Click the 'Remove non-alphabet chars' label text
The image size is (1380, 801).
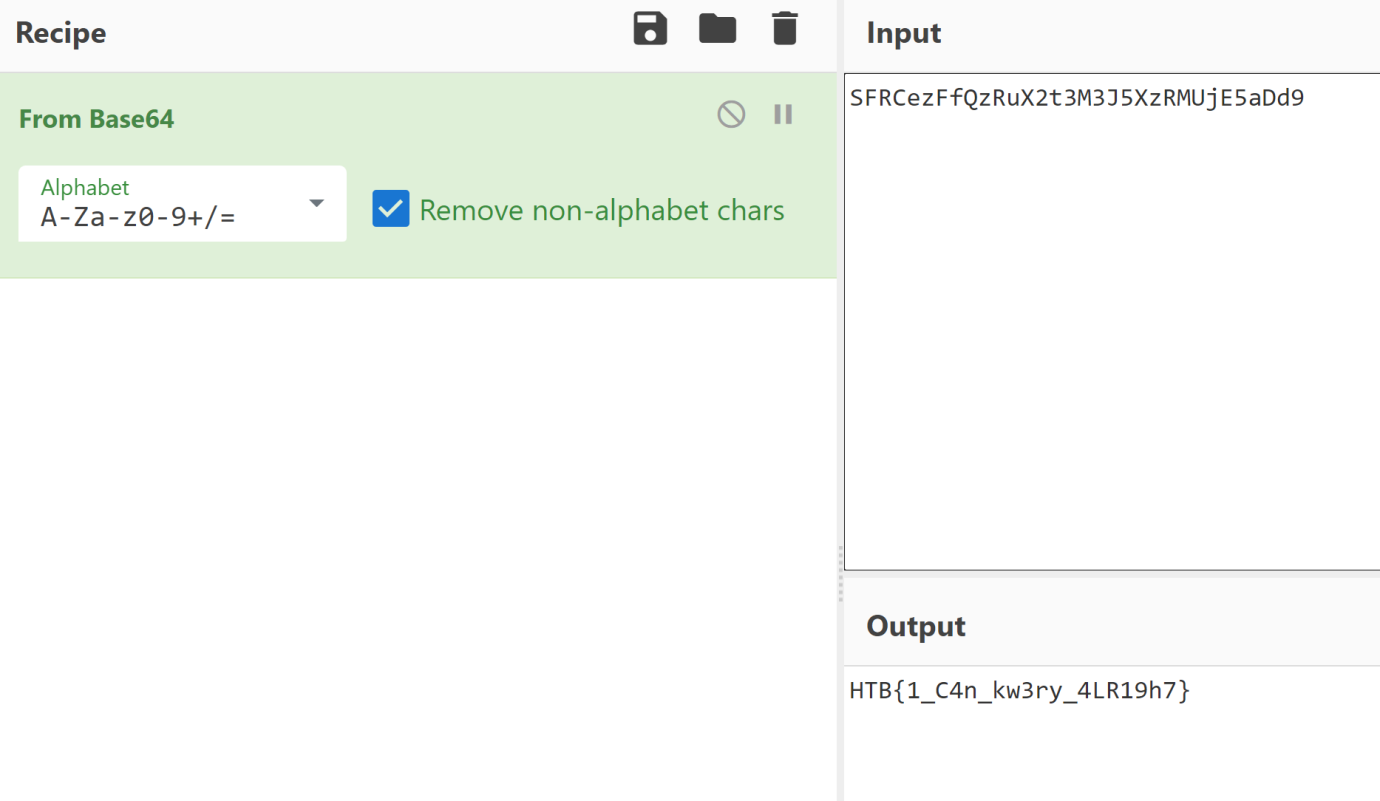coord(601,211)
